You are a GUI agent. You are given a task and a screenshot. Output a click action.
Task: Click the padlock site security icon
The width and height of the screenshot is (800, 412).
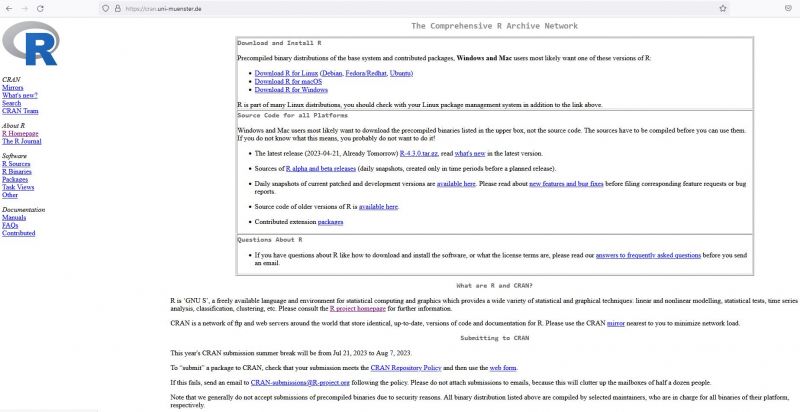[119, 7]
